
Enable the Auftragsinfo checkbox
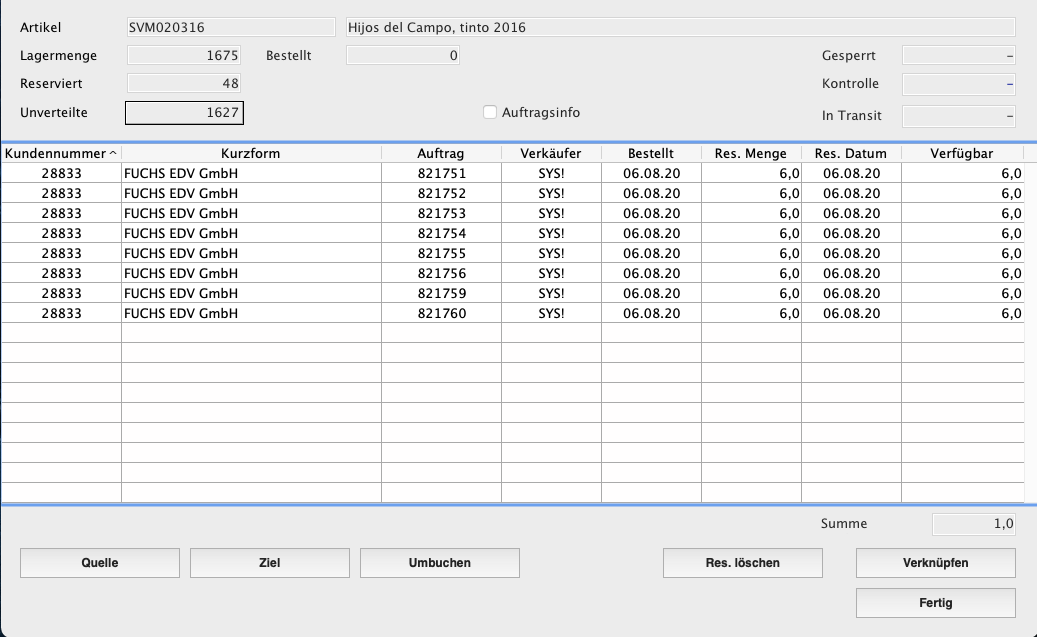tap(490, 113)
